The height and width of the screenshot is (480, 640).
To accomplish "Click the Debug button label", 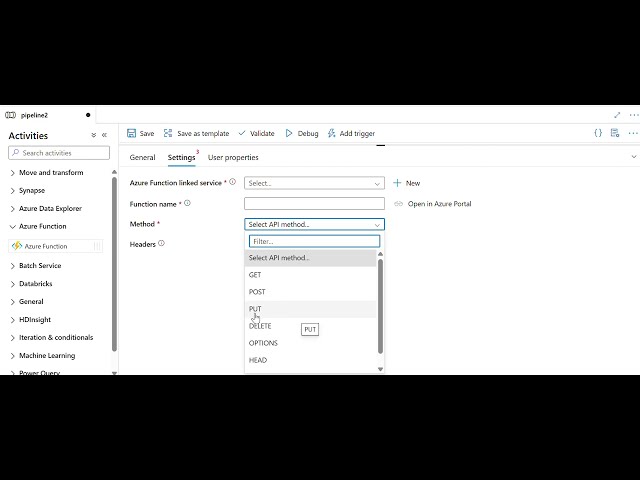I will (308, 133).
